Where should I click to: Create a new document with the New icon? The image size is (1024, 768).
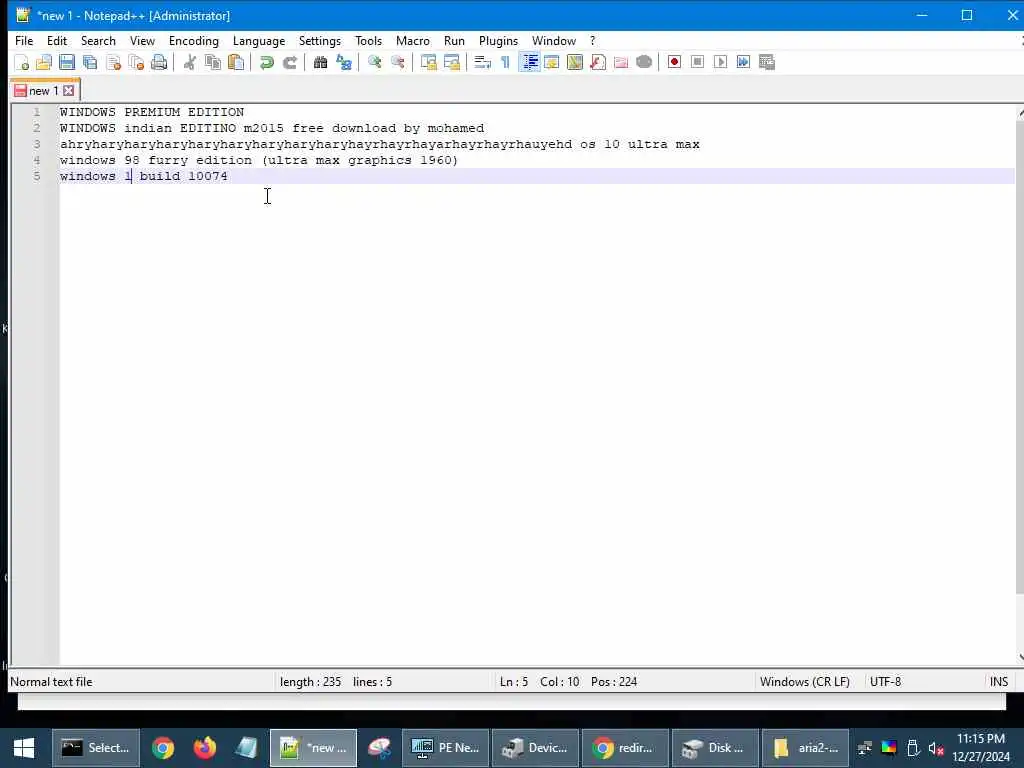tap(22, 62)
